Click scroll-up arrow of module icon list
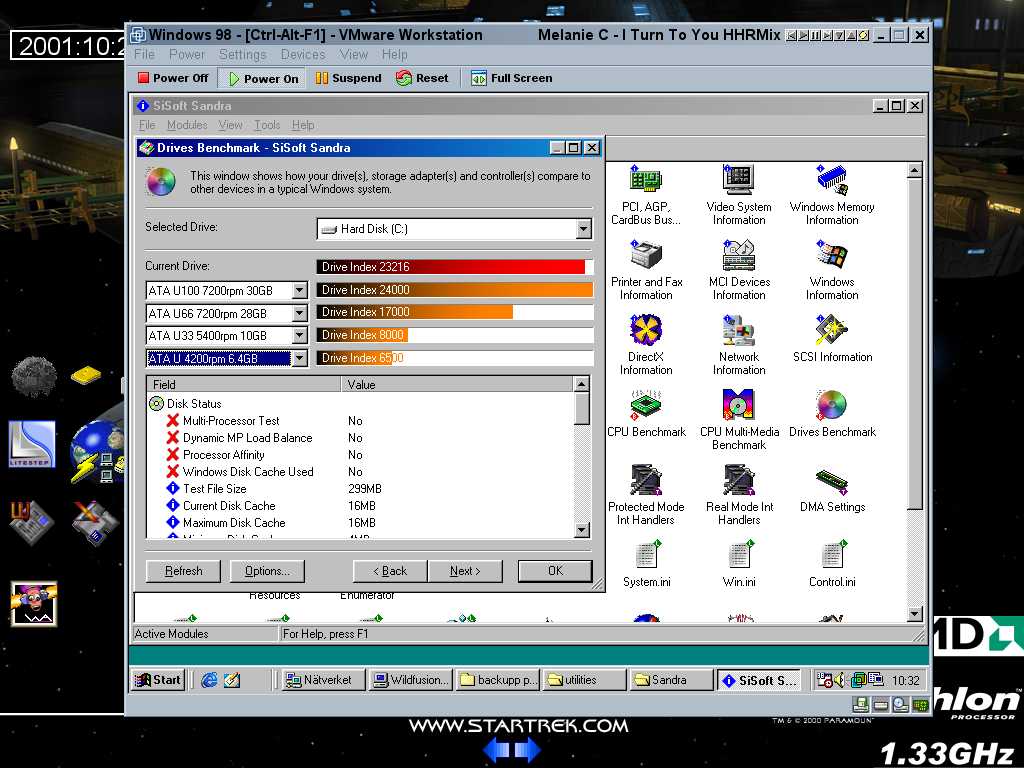This screenshot has height=768, width=1024. tap(914, 170)
